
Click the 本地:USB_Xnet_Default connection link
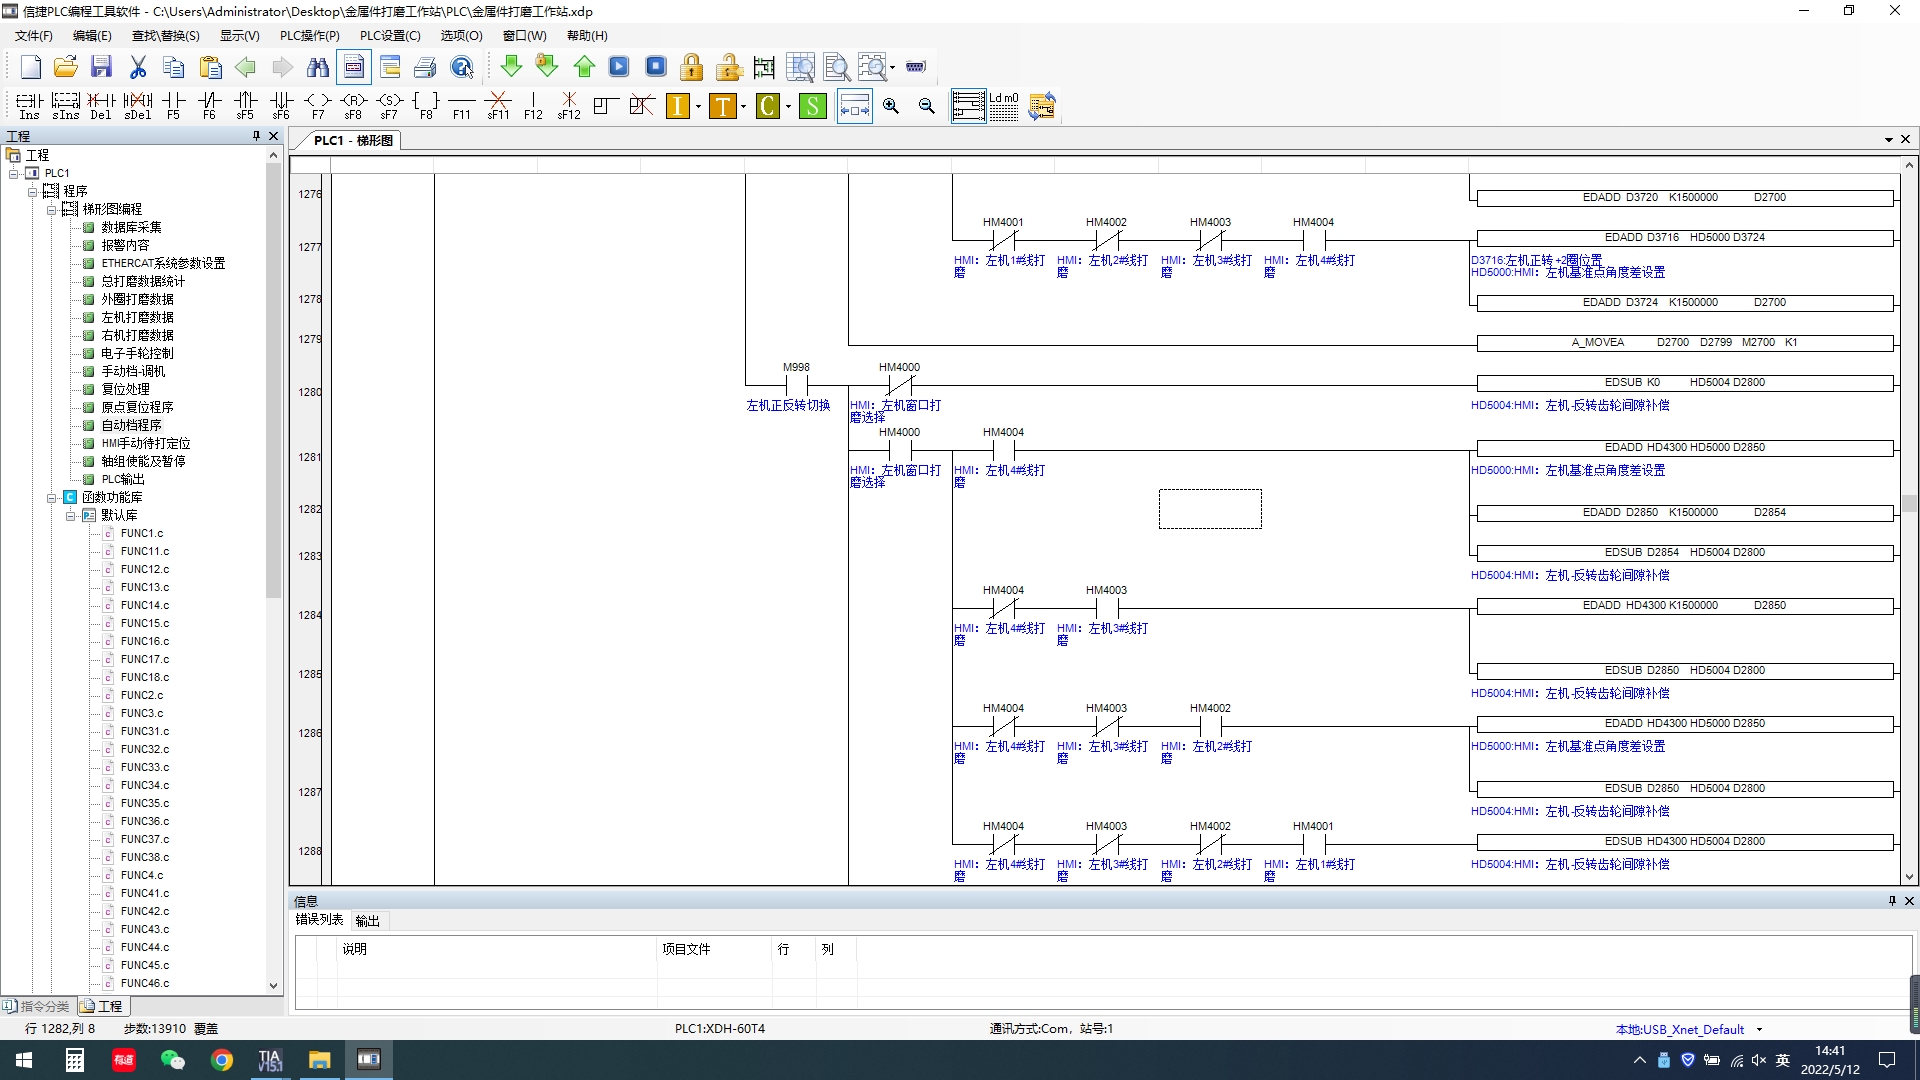(x=1679, y=1029)
